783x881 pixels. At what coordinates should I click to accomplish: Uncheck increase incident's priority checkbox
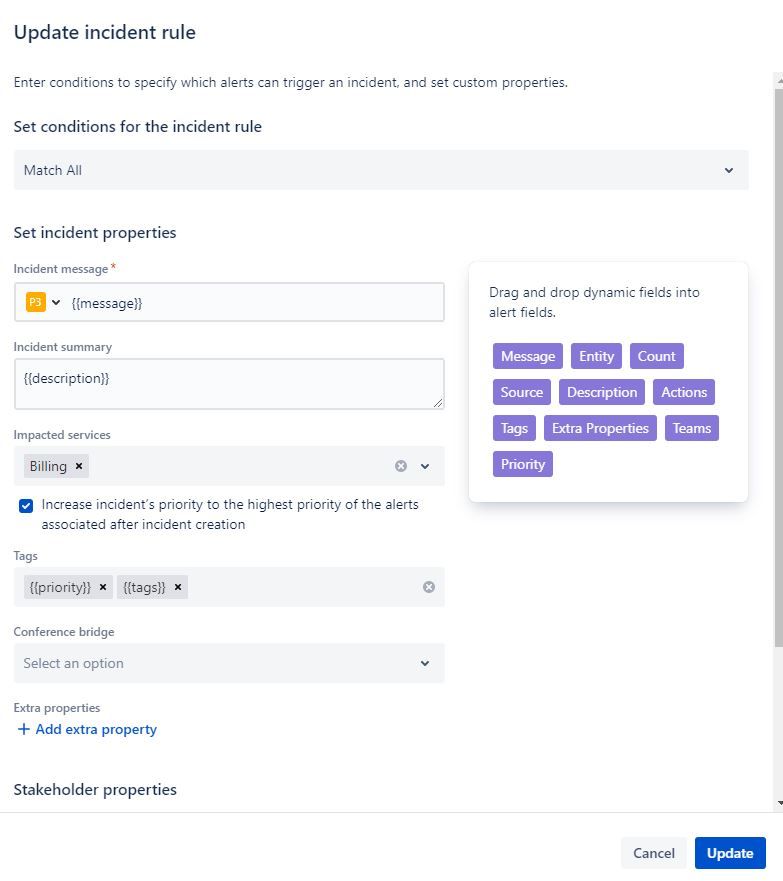click(26, 505)
